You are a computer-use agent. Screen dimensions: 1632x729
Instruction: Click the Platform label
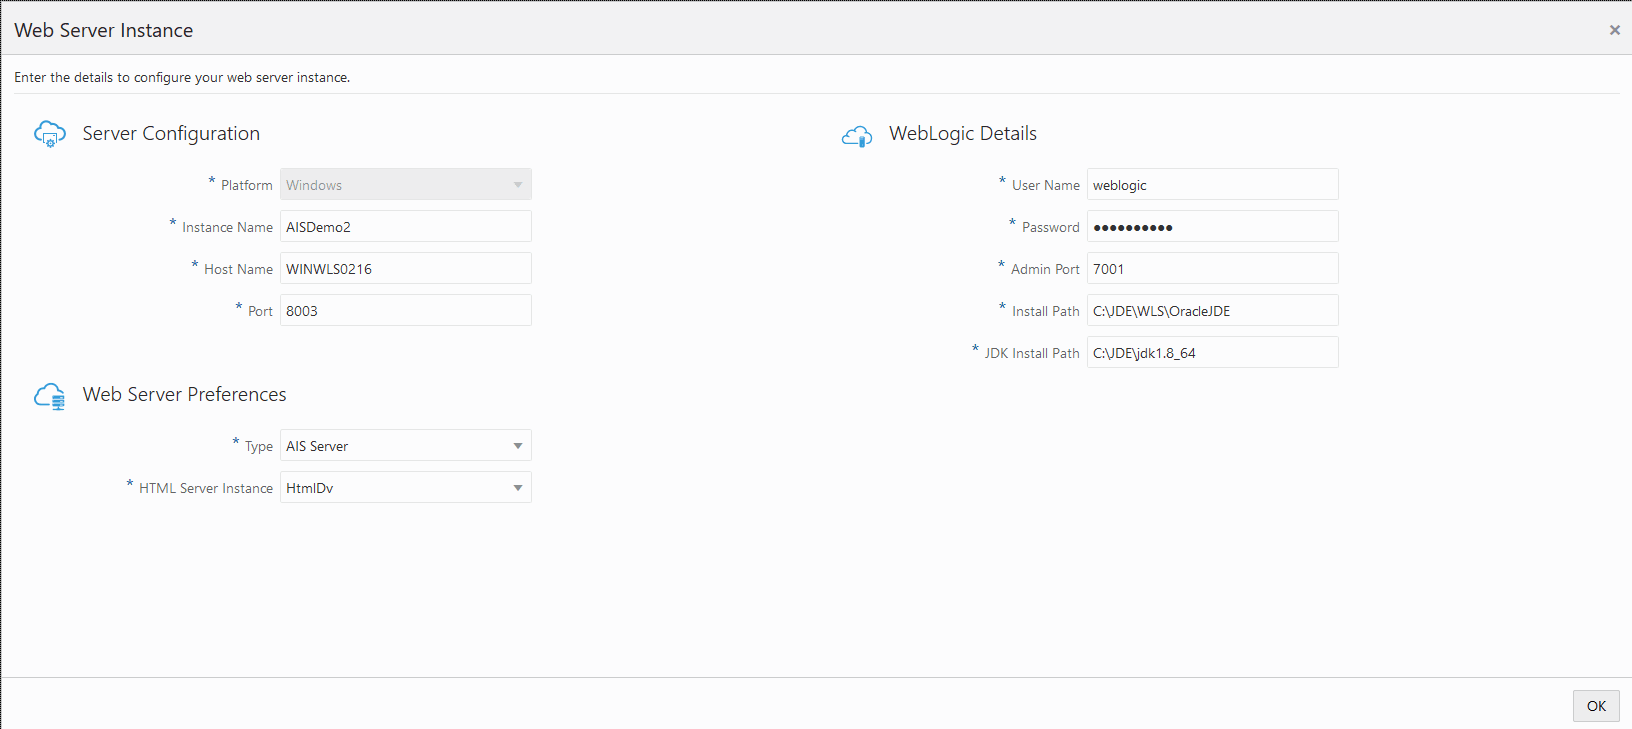tap(246, 185)
